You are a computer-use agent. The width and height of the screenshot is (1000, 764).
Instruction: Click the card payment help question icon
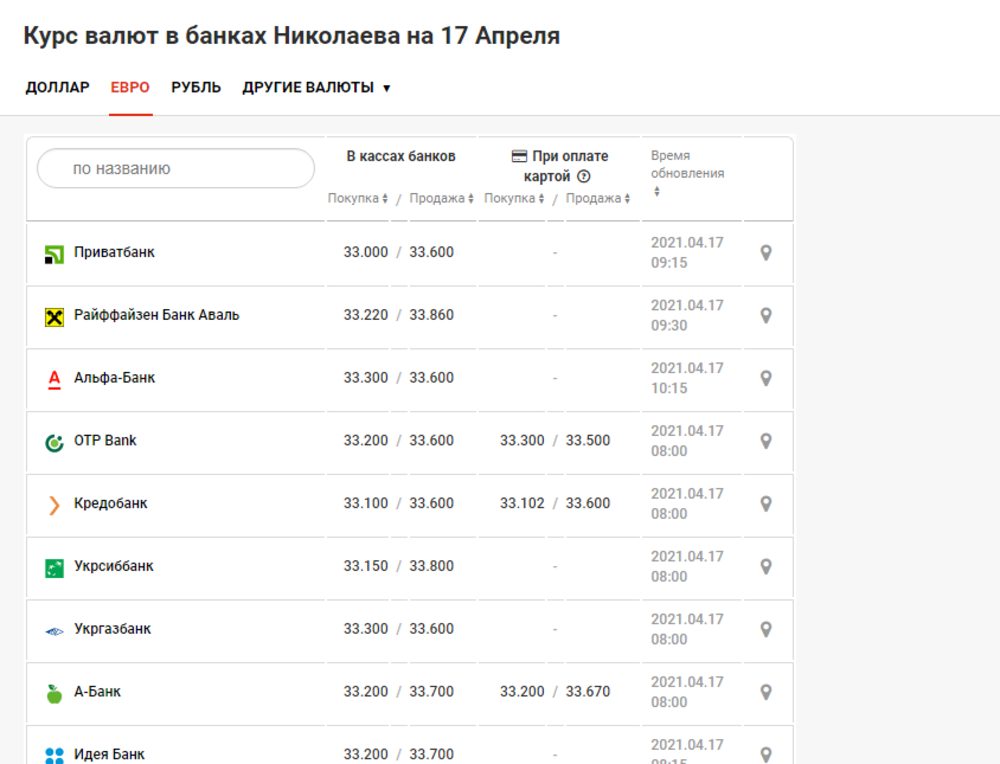pyautogui.click(x=584, y=176)
